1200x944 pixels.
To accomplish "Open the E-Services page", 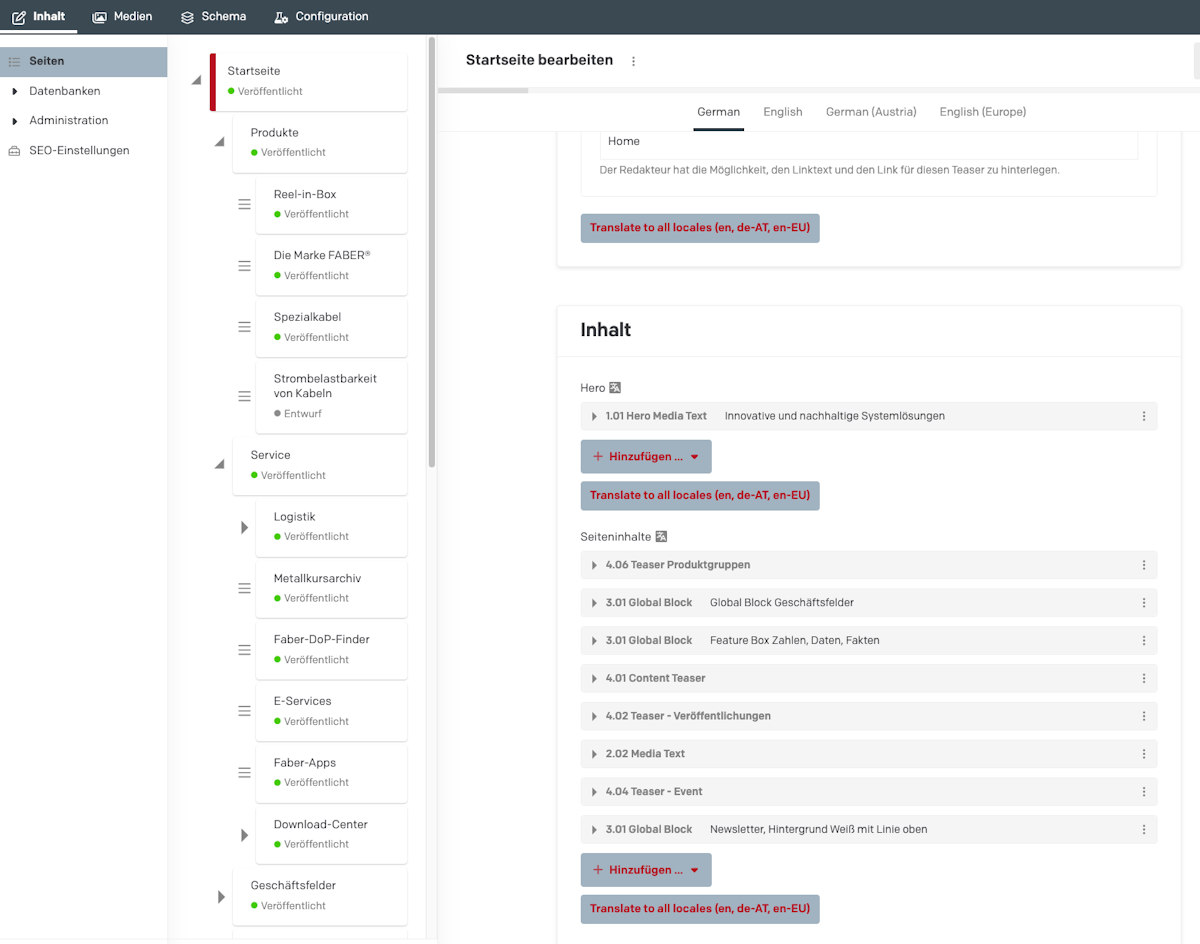I will (331, 711).
